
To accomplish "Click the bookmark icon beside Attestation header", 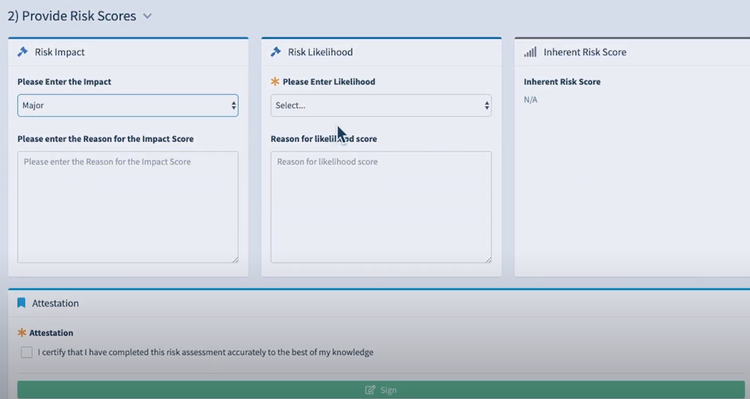I will tap(21, 303).
